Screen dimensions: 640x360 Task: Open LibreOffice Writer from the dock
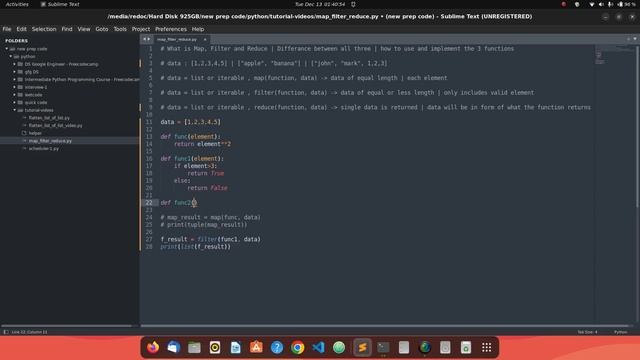tap(236, 347)
